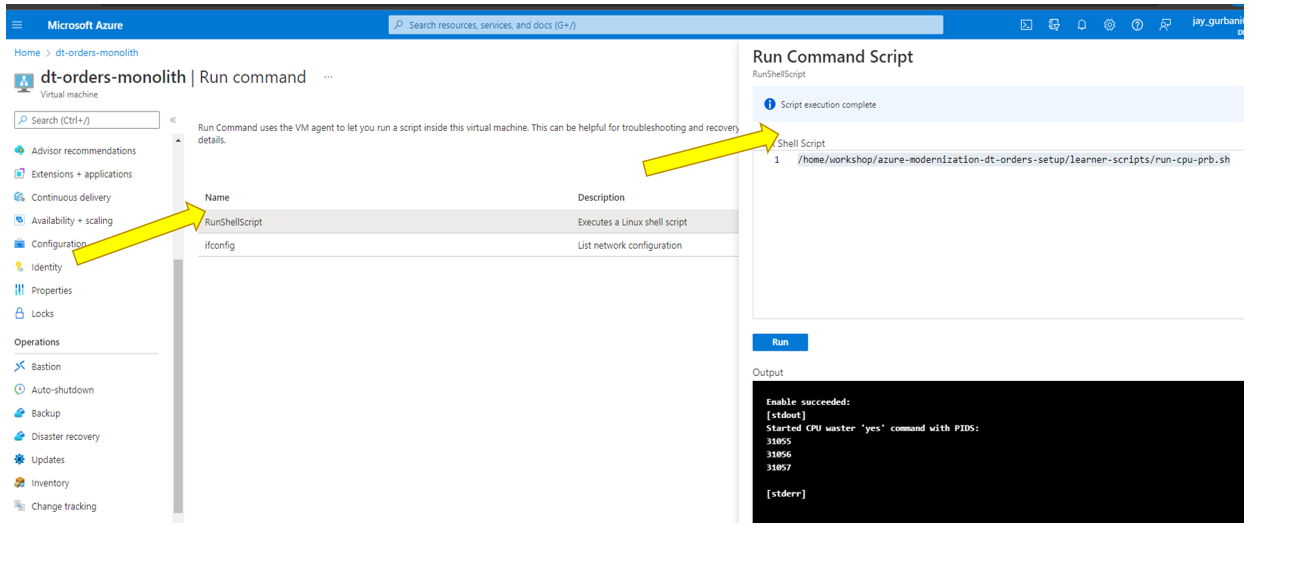Image resolution: width=1316 pixels, height=570 pixels.
Task: Open the help question mark icon
Action: 1137,25
